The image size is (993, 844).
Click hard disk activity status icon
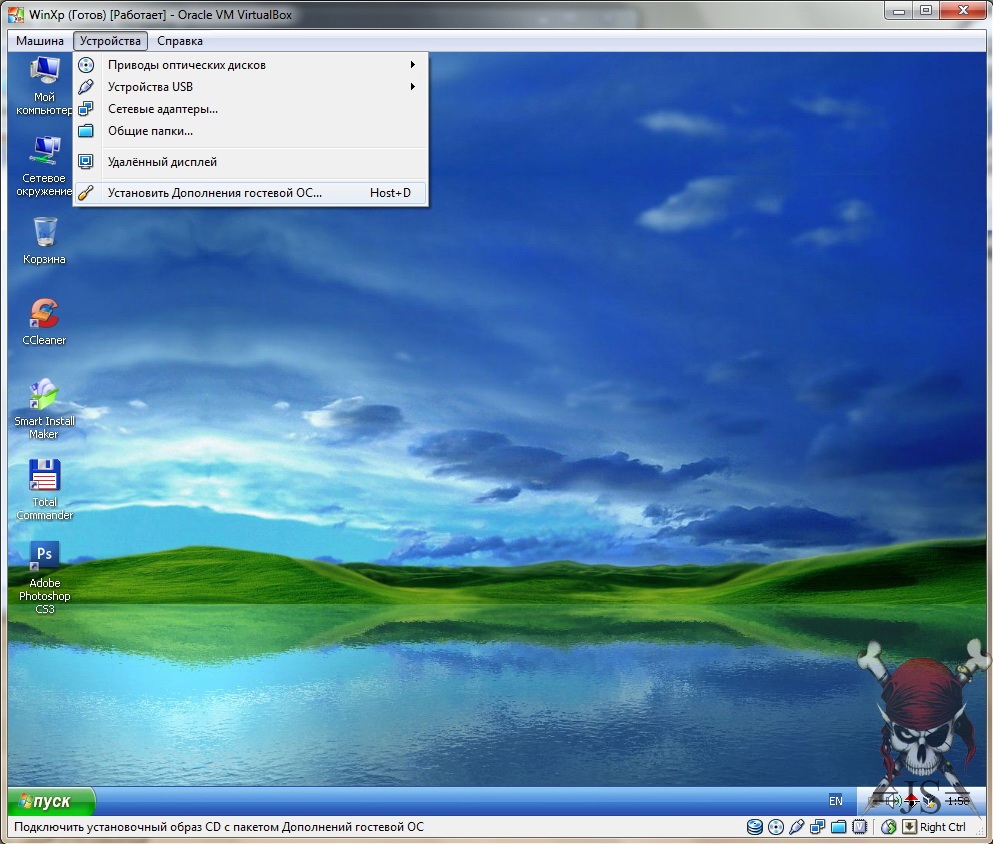(754, 827)
